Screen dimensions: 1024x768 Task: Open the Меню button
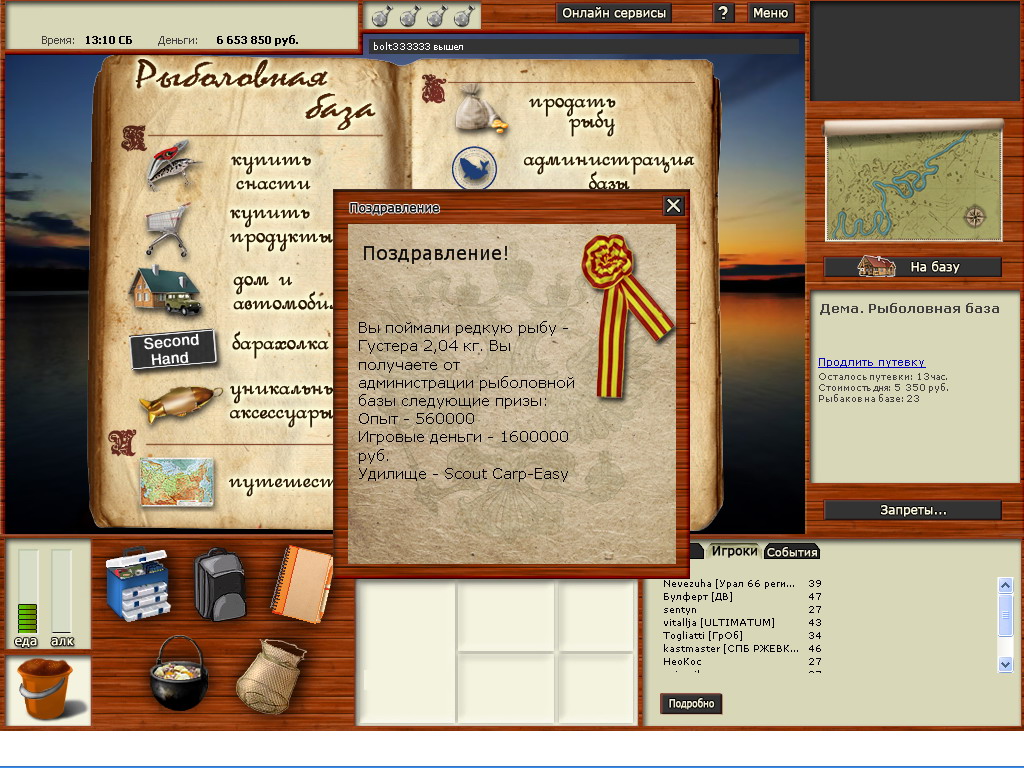point(770,13)
